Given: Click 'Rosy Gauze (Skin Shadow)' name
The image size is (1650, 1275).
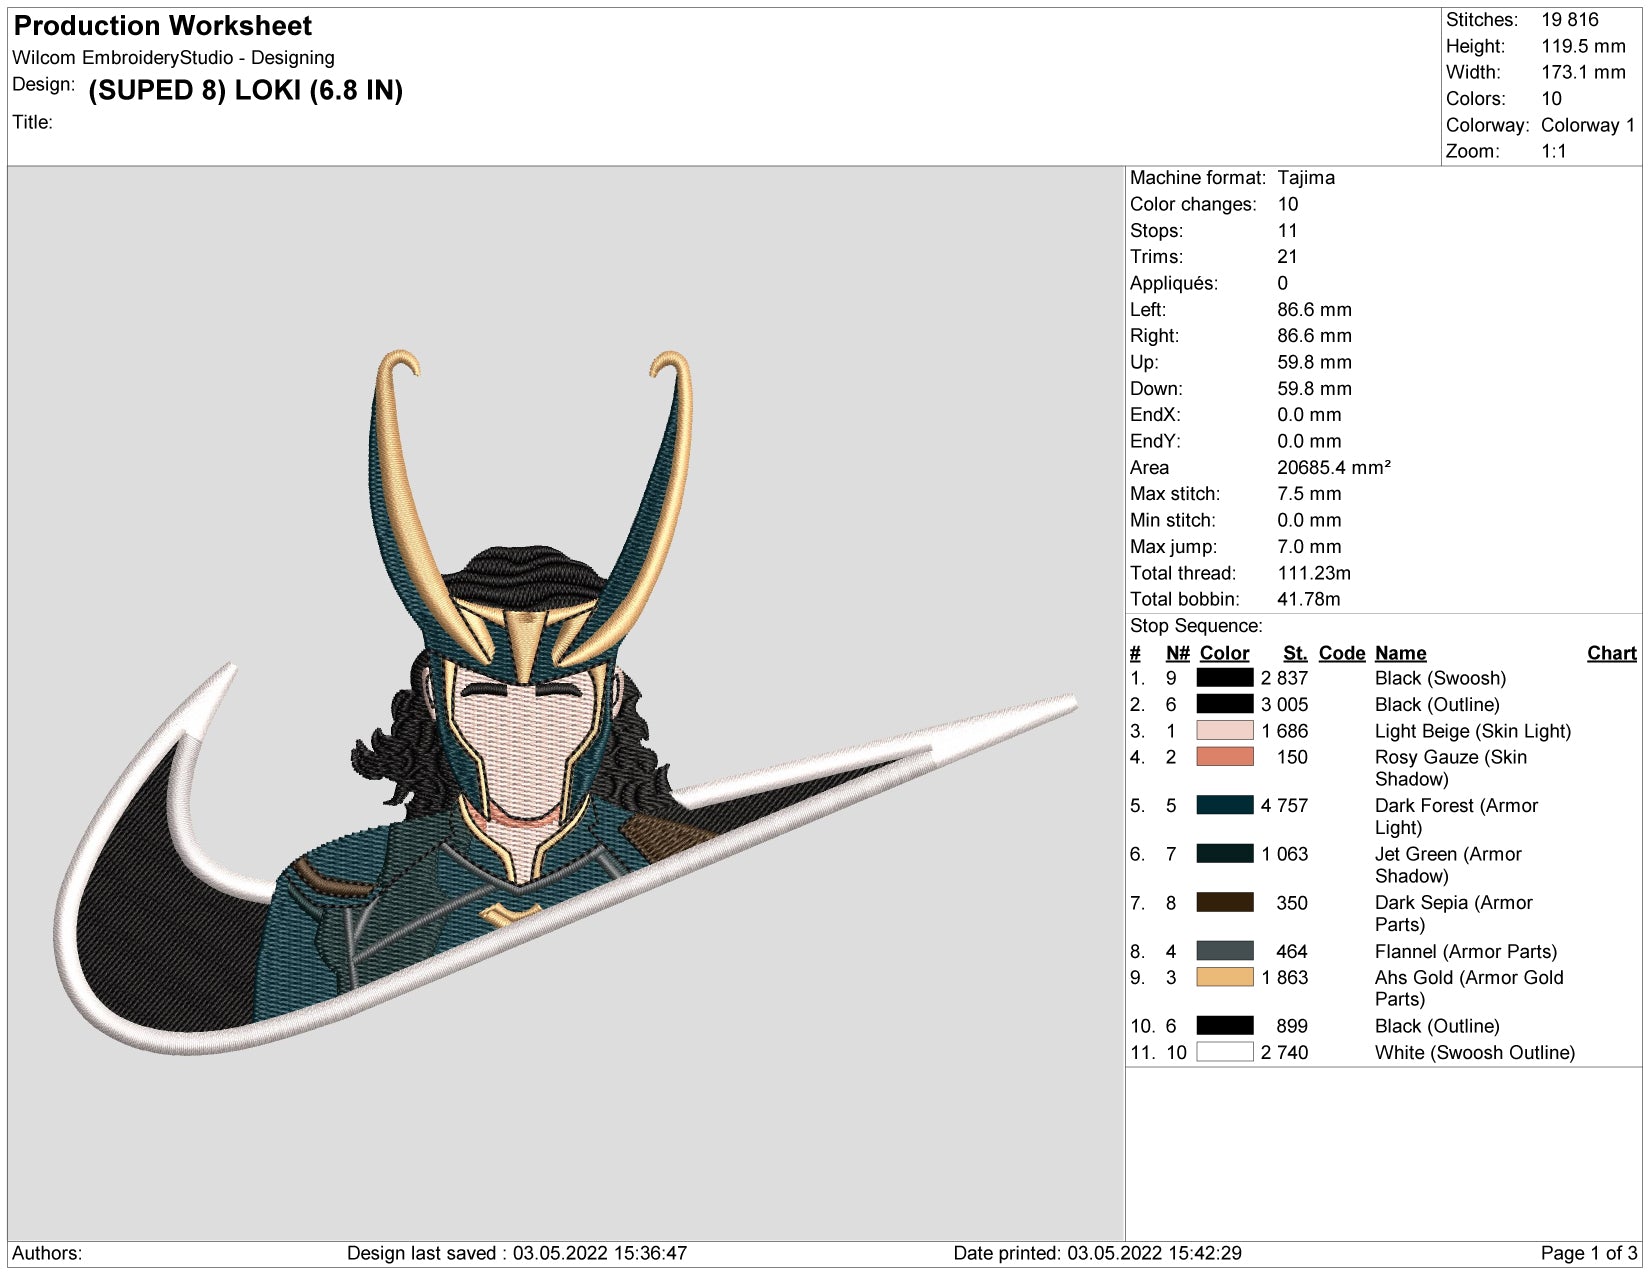Looking at the screenshot, I should point(1451,768).
